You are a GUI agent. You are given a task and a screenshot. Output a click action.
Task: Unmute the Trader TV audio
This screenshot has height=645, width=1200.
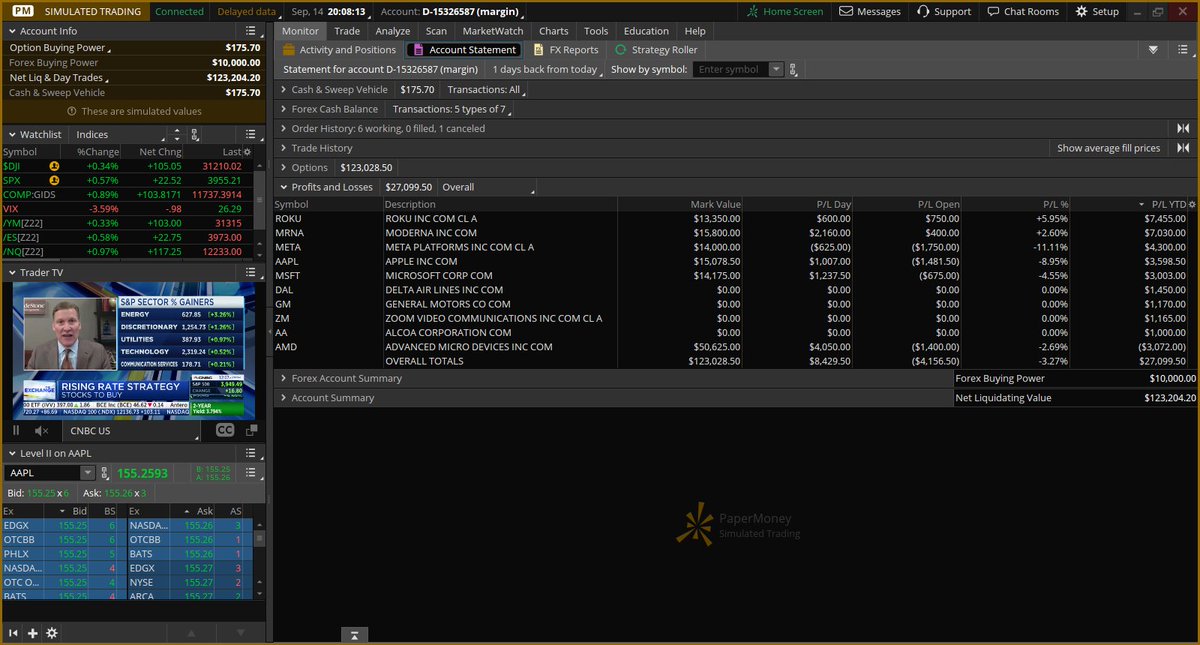pos(42,430)
